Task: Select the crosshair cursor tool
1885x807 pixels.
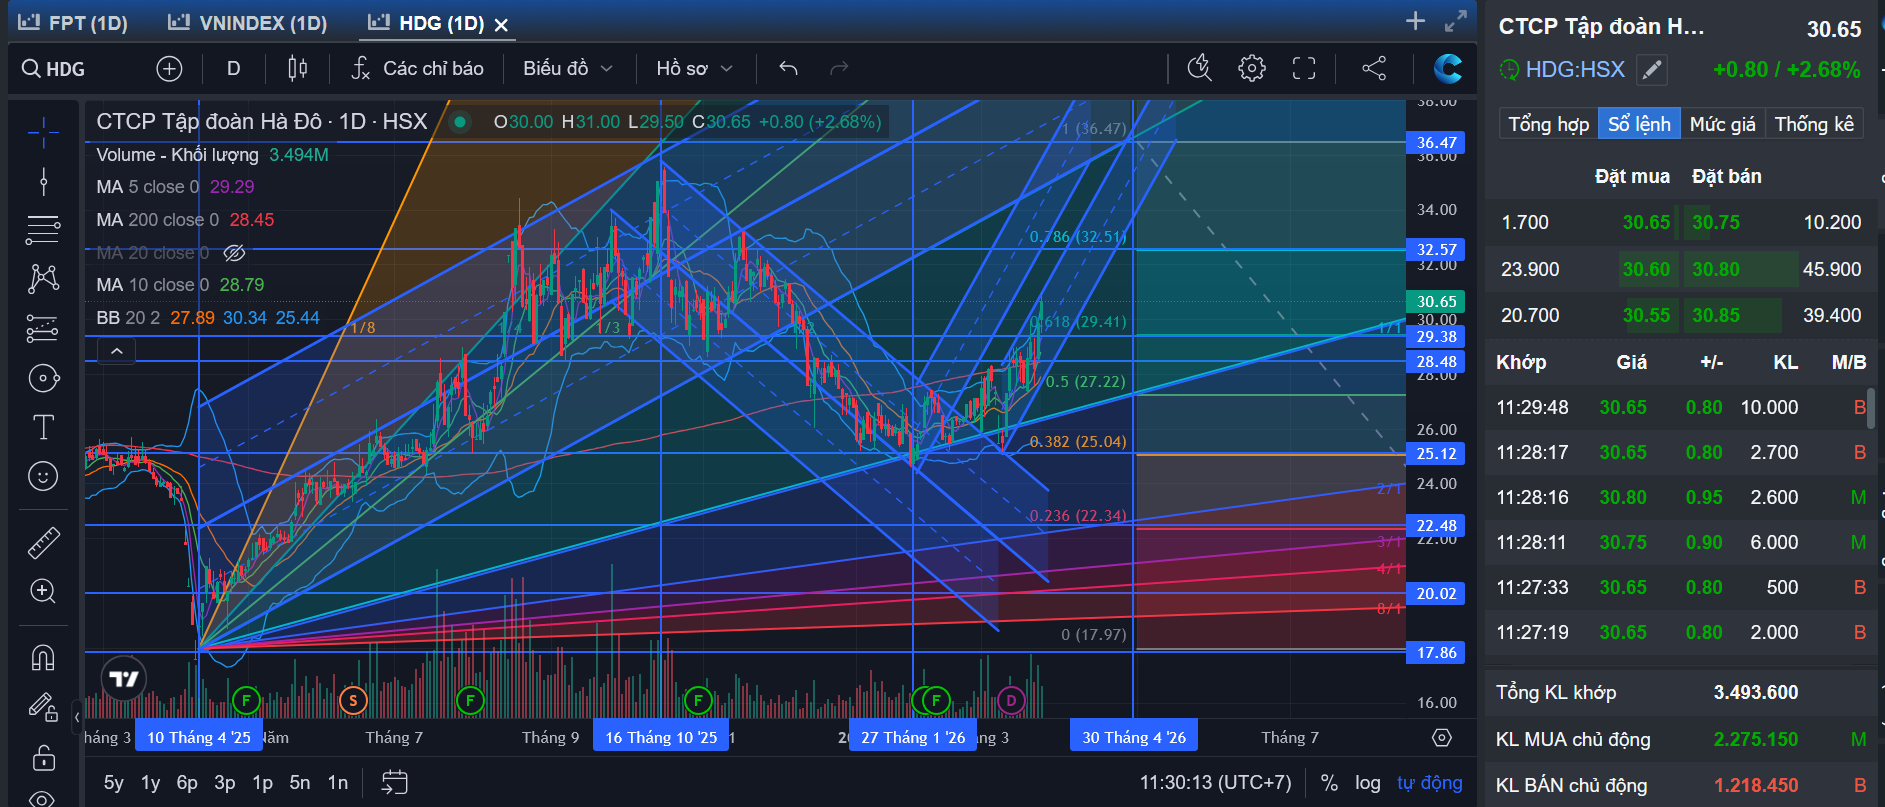Action: pyautogui.click(x=43, y=131)
